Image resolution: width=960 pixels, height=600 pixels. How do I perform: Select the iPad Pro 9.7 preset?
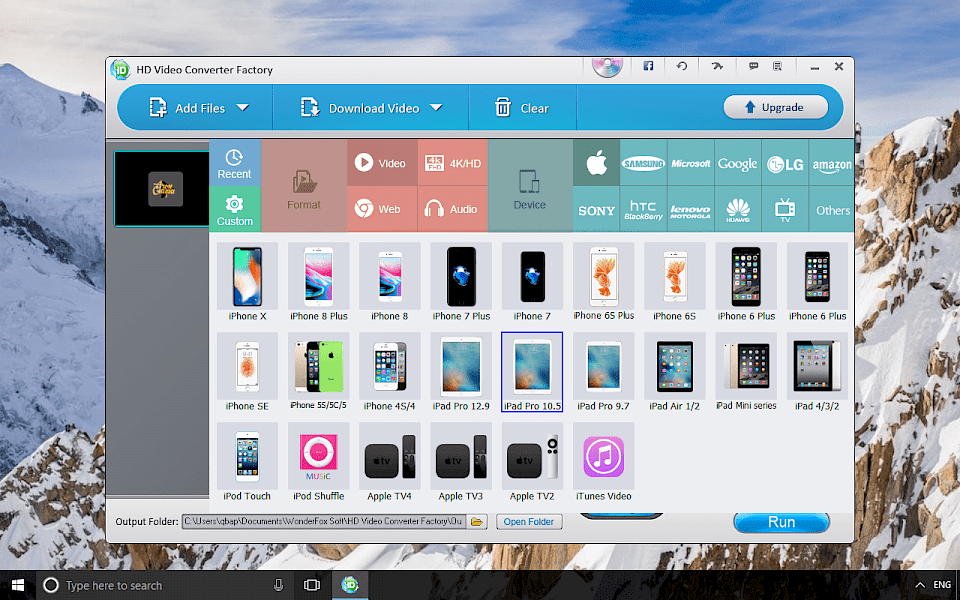click(604, 372)
